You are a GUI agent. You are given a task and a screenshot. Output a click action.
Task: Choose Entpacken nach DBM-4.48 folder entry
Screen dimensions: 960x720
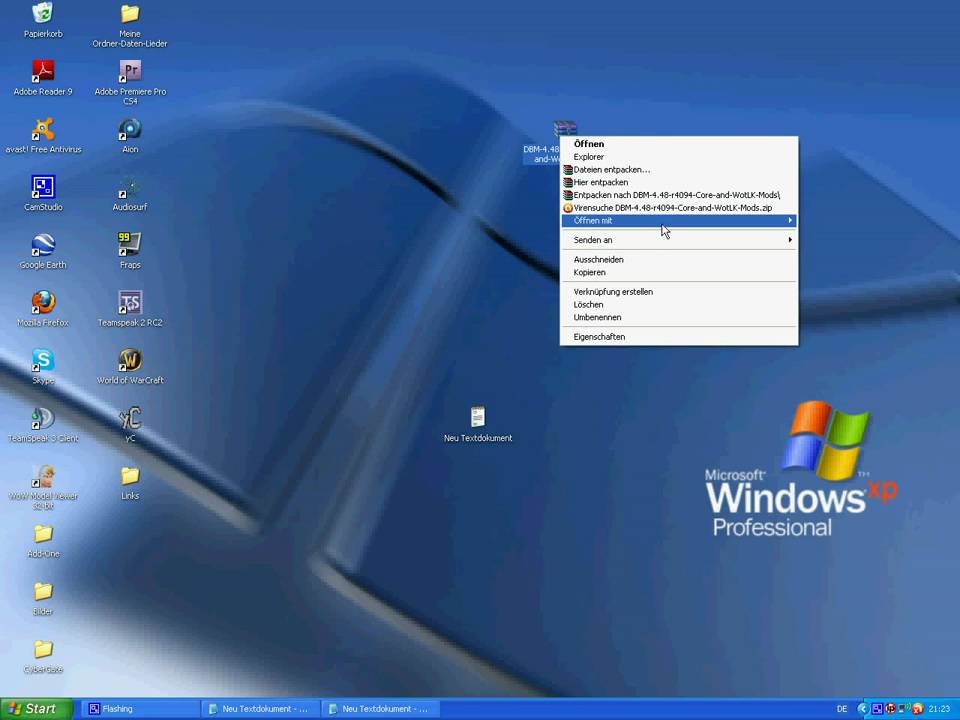(x=679, y=195)
